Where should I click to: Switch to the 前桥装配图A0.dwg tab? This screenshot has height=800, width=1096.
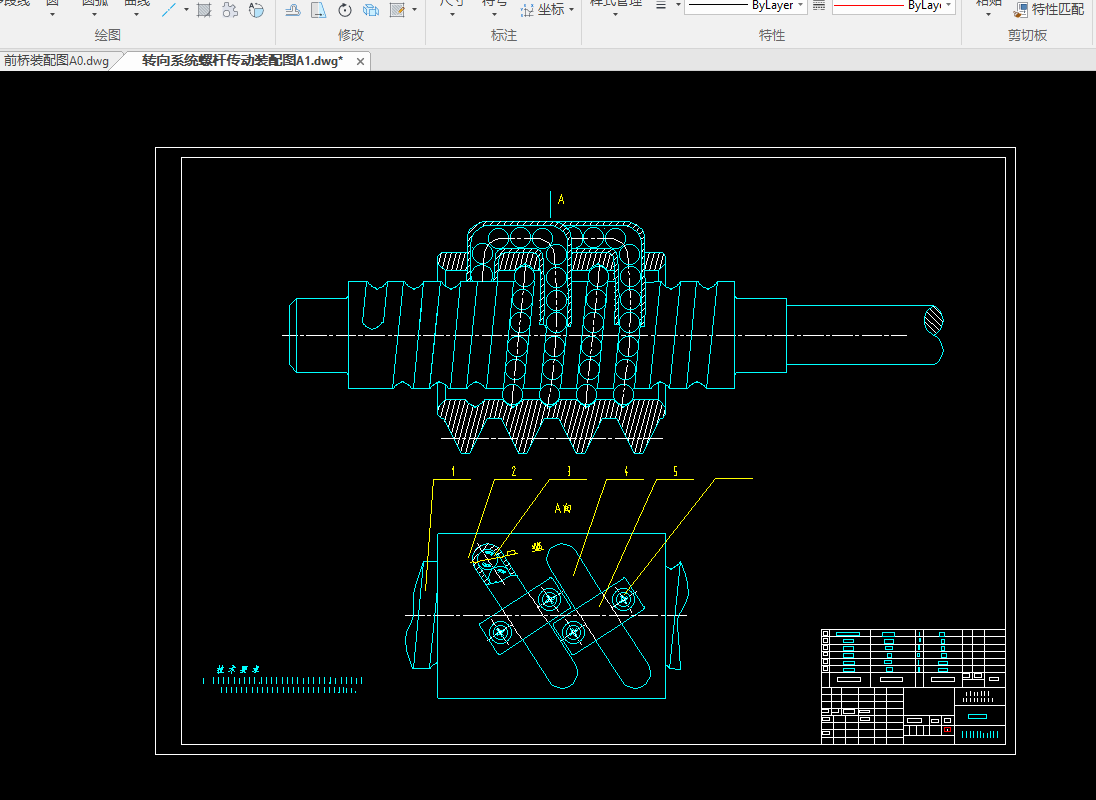(x=56, y=61)
